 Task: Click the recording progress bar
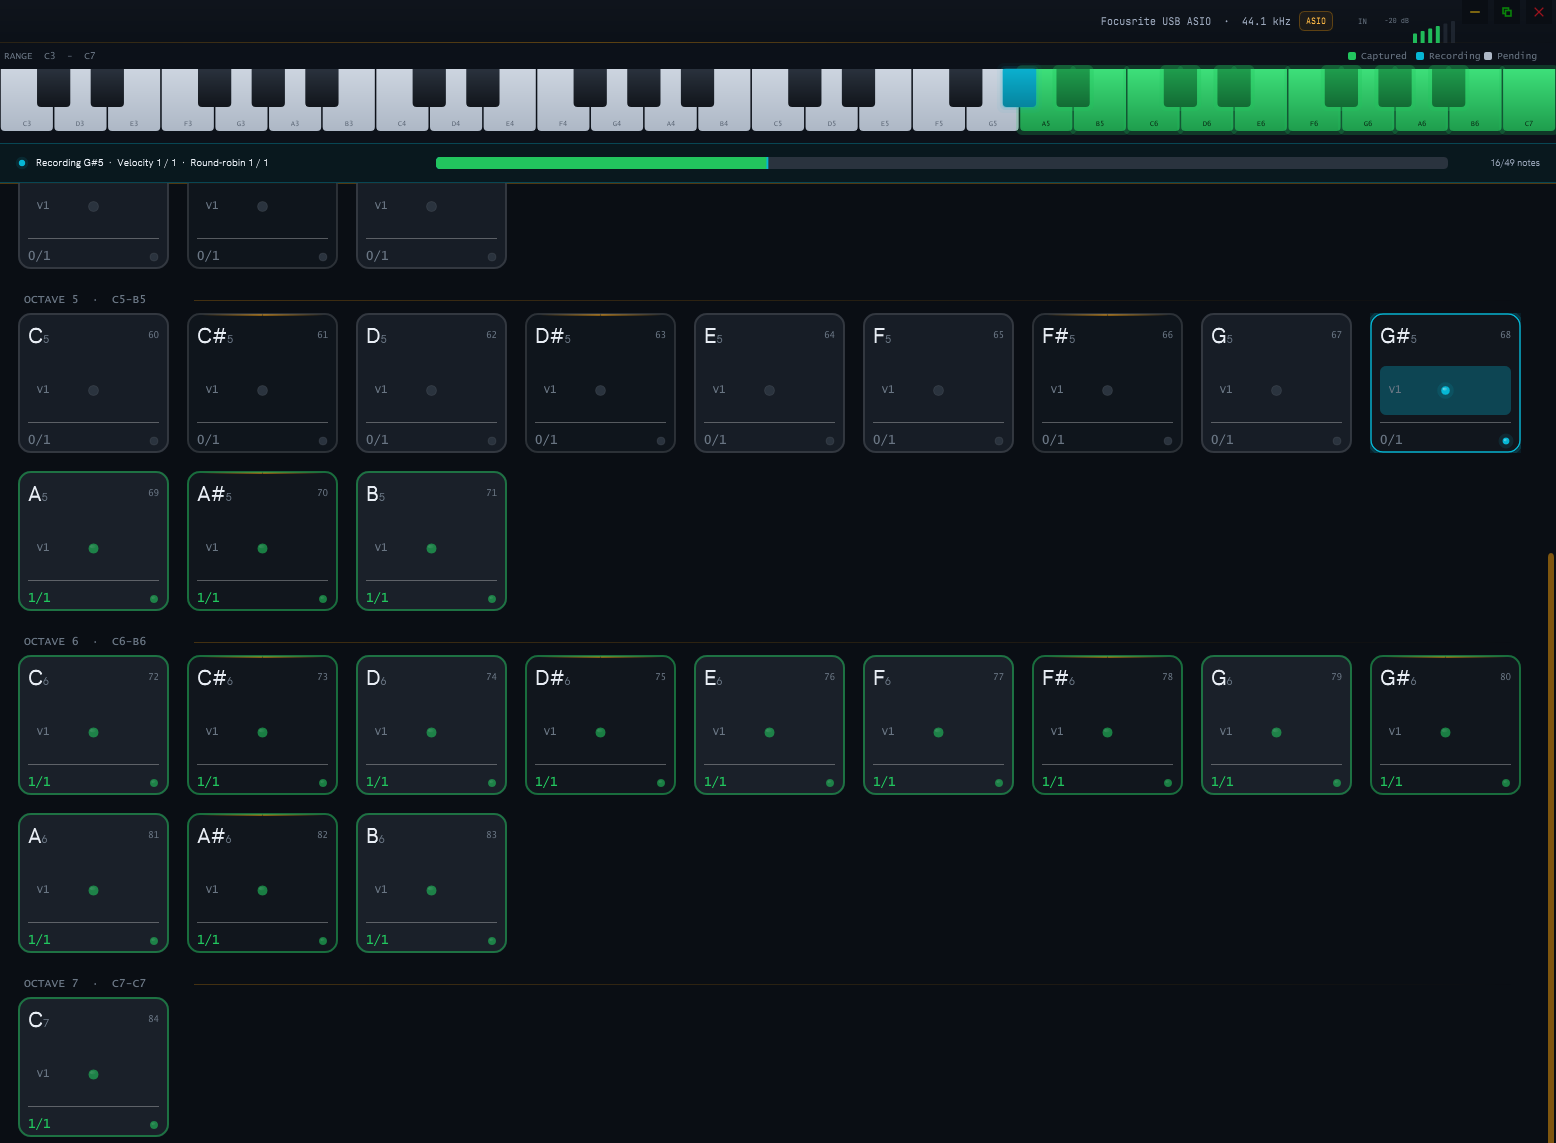(x=942, y=163)
